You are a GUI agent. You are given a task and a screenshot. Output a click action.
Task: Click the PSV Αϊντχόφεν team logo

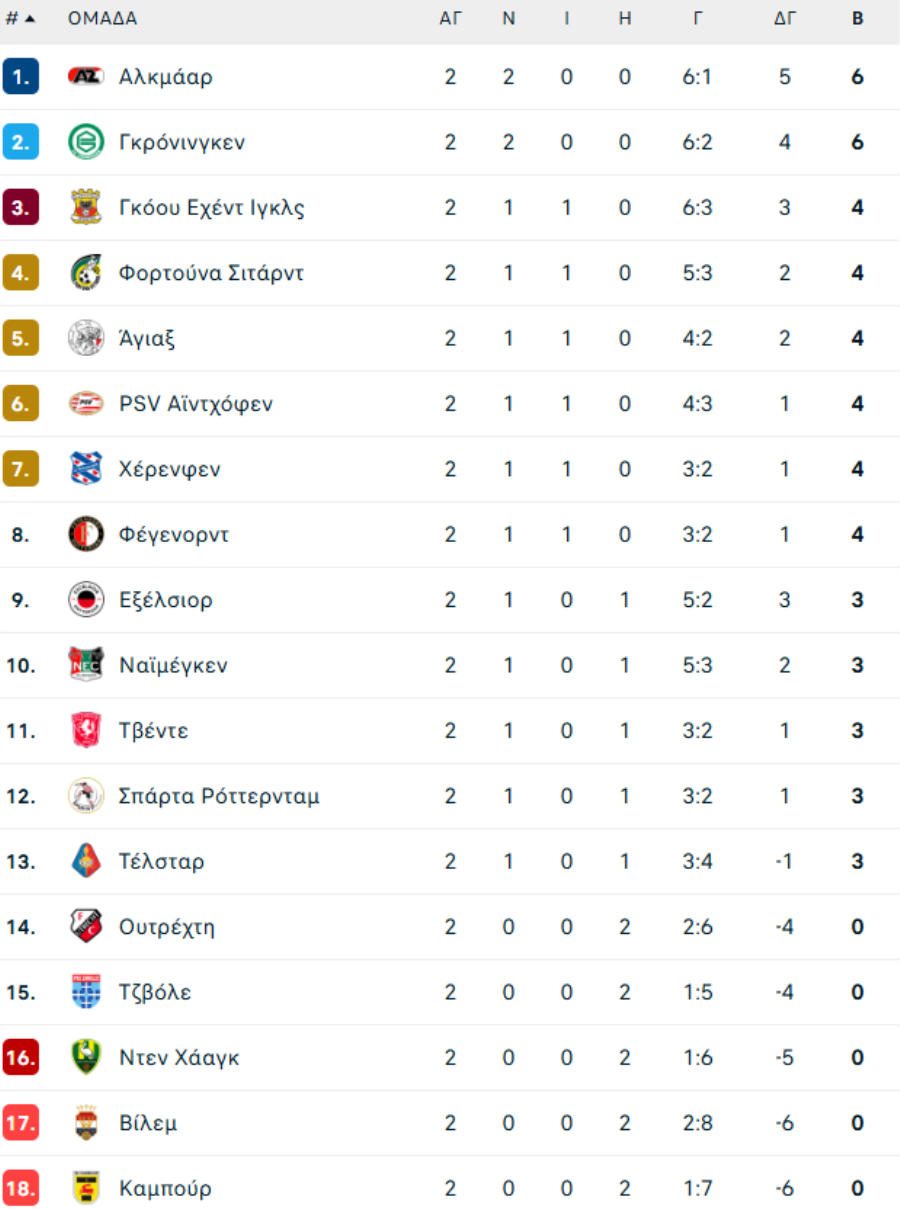click(x=86, y=404)
